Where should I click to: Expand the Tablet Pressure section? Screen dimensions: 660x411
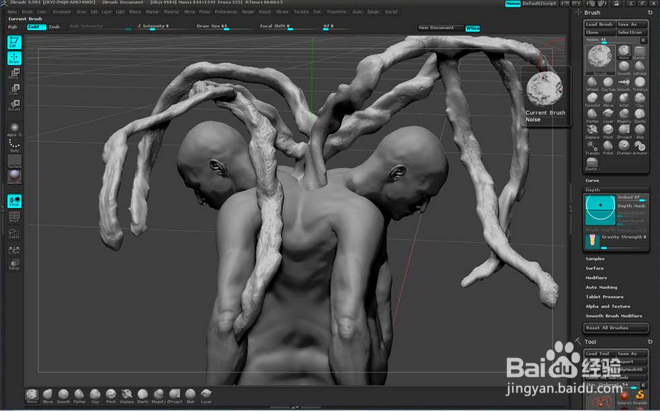tap(604, 297)
